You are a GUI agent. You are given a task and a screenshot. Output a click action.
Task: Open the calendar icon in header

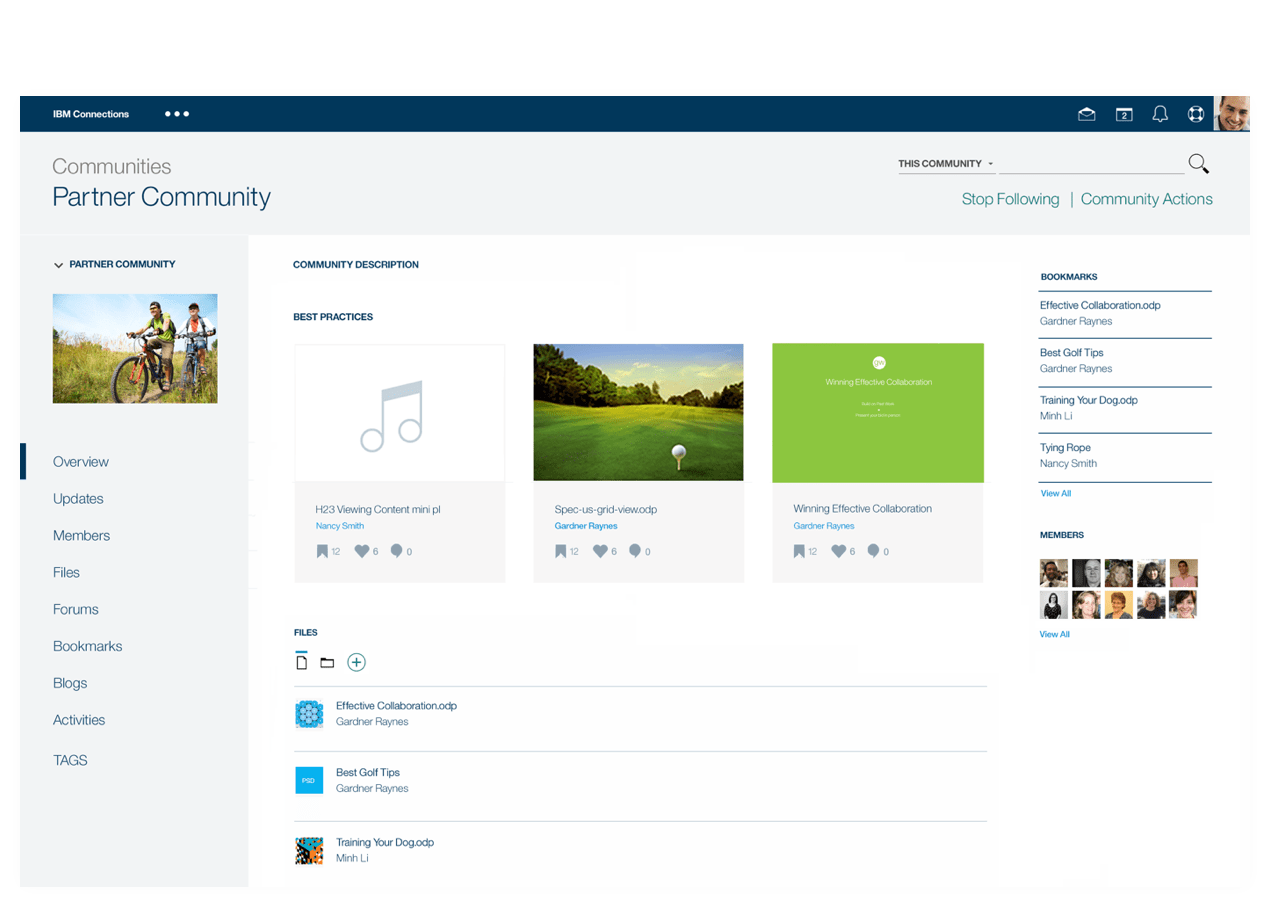pyautogui.click(x=1124, y=114)
